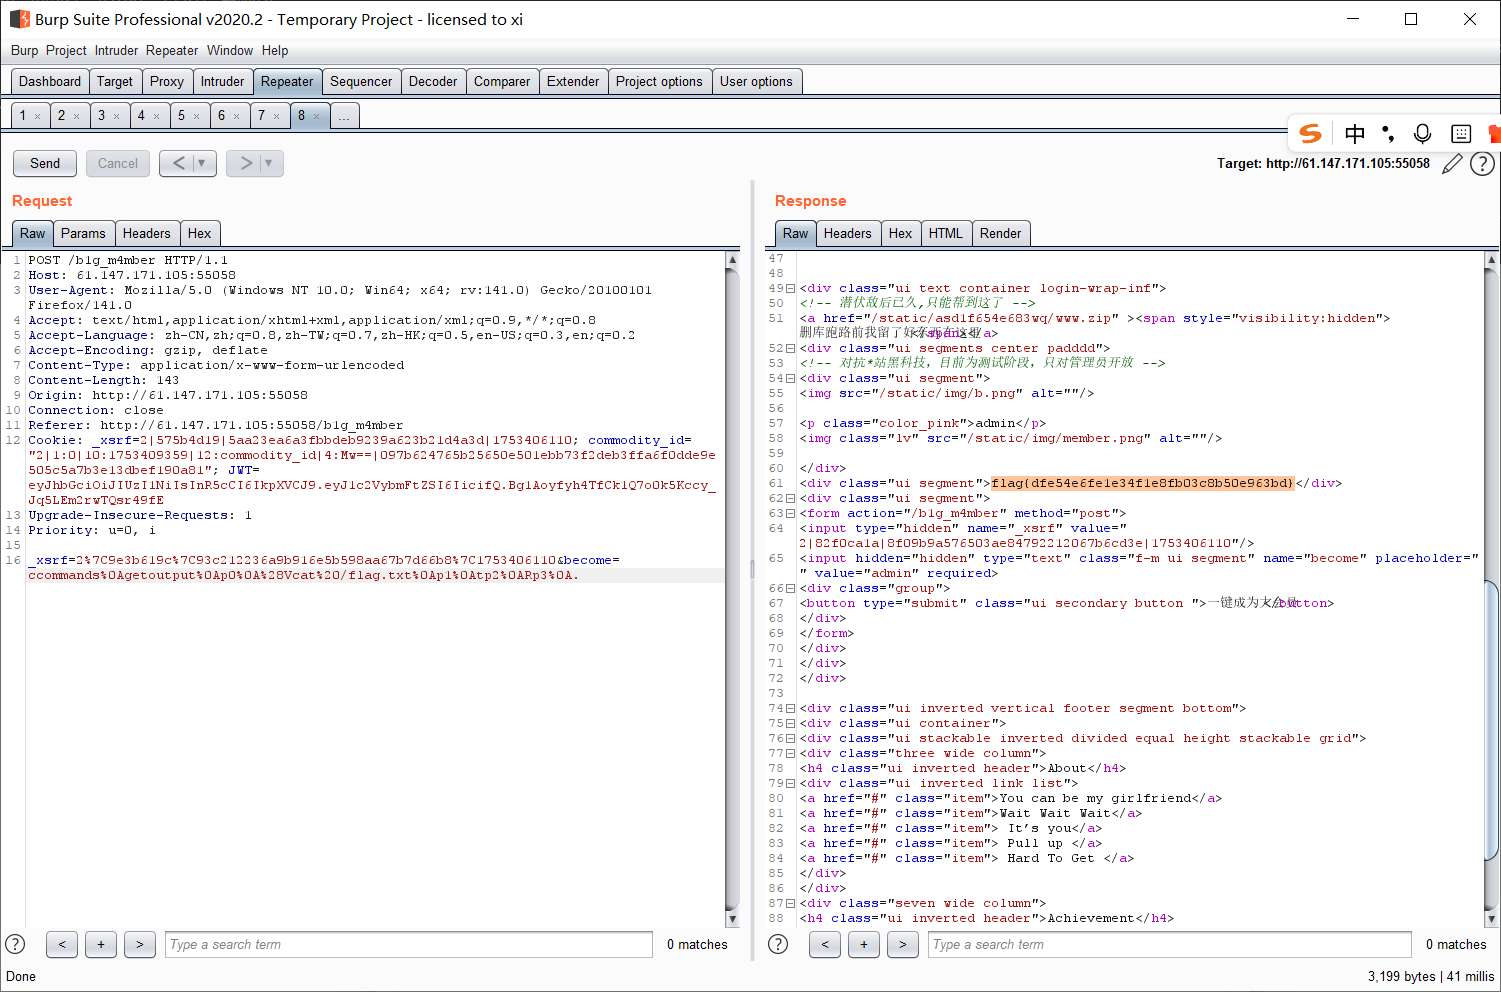Collapse response line 62 fold marker
This screenshot has width=1501, height=992.
(x=791, y=498)
